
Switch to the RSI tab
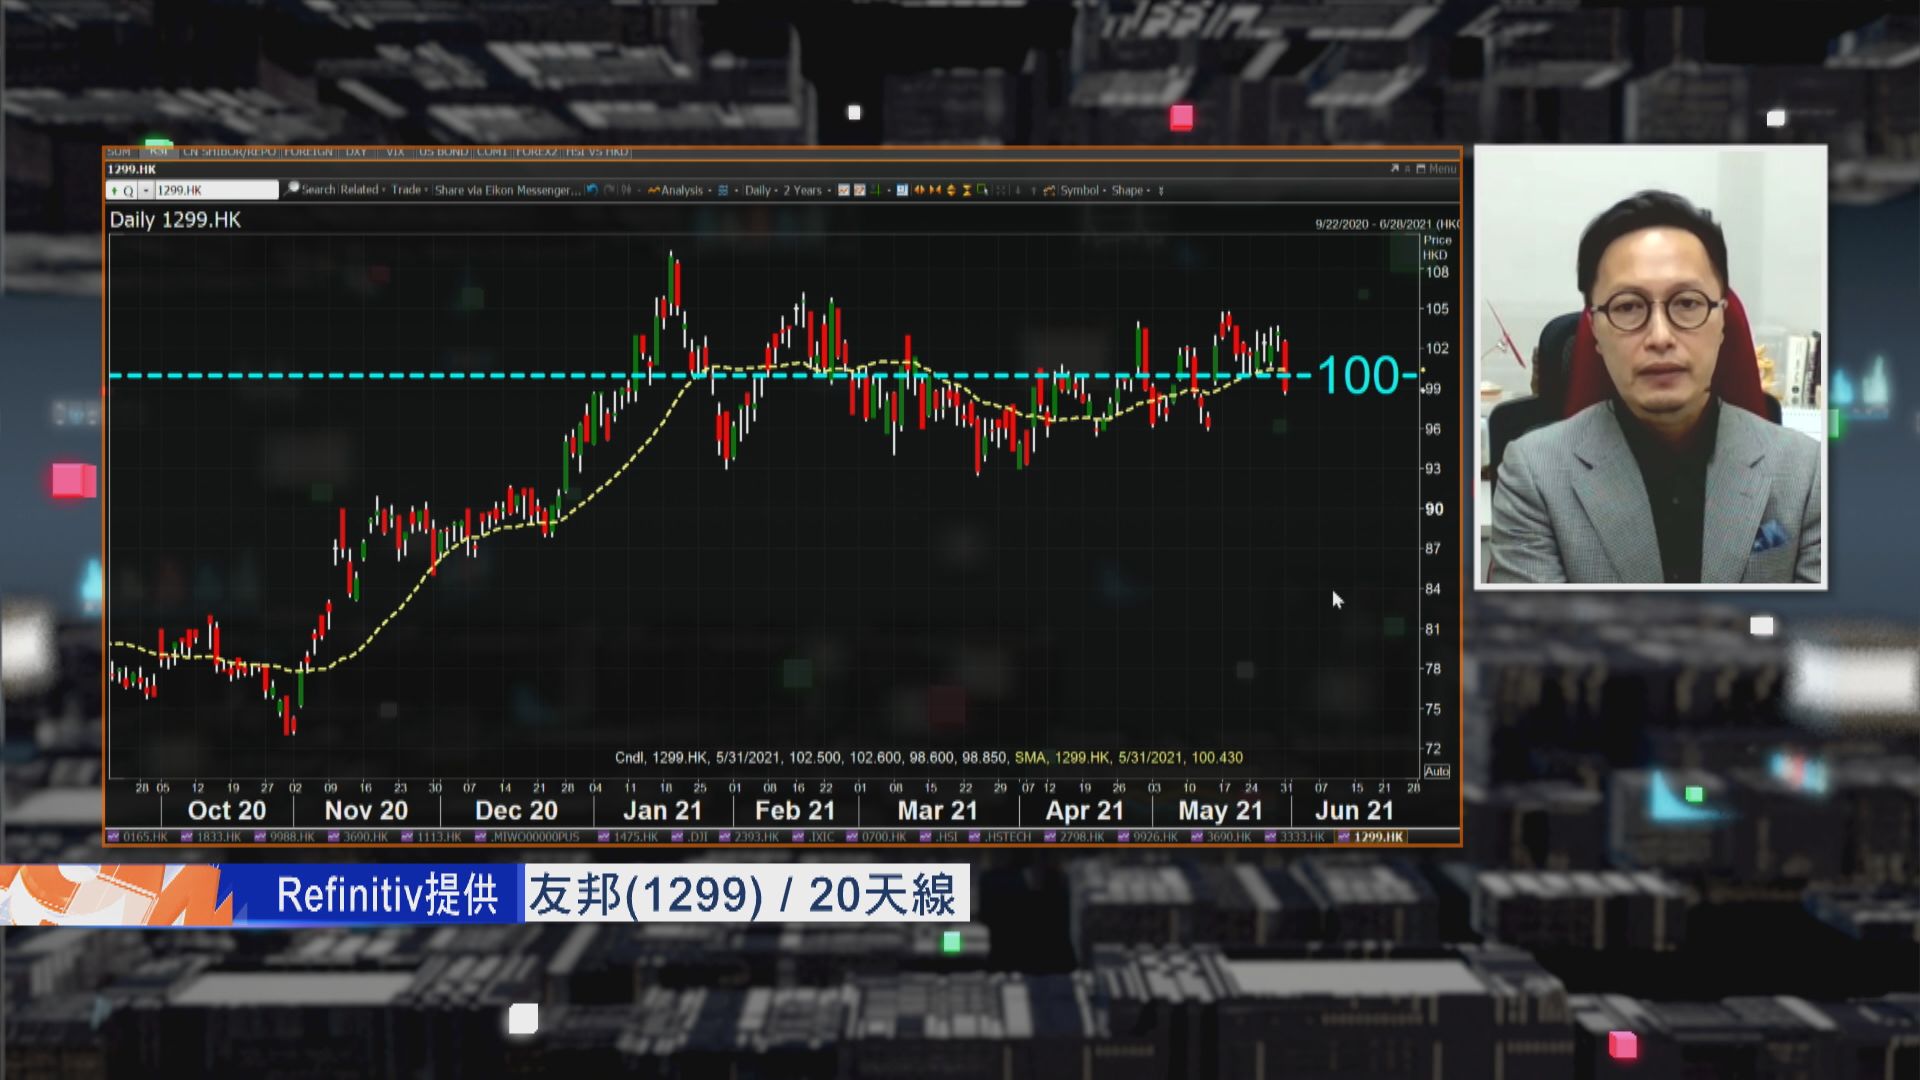click(157, 152)
